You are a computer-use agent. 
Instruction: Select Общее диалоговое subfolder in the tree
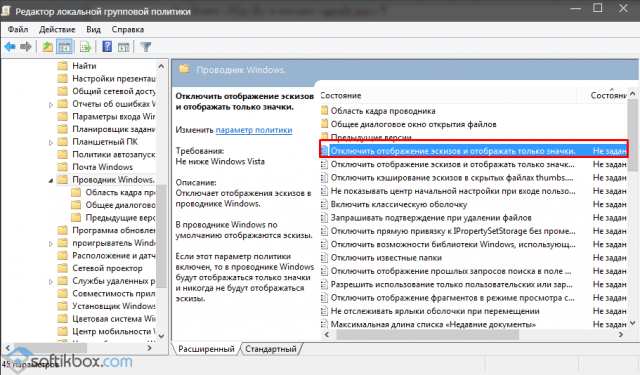pos(120,205)
